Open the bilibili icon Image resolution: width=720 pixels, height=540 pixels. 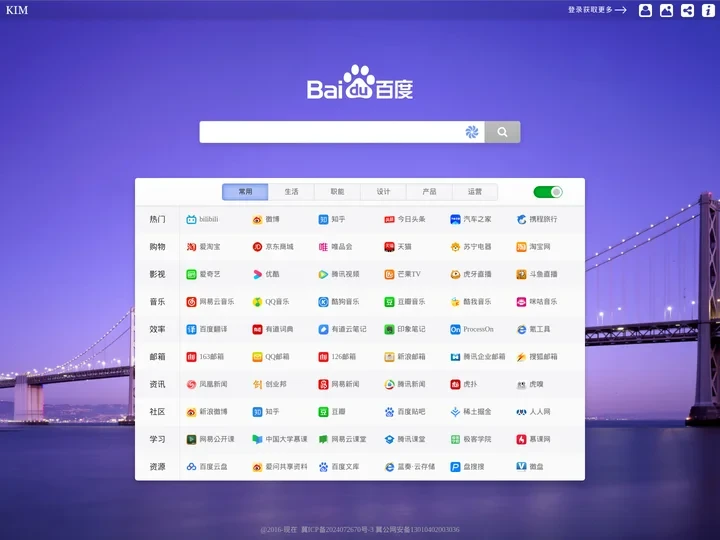pos(191,219)
